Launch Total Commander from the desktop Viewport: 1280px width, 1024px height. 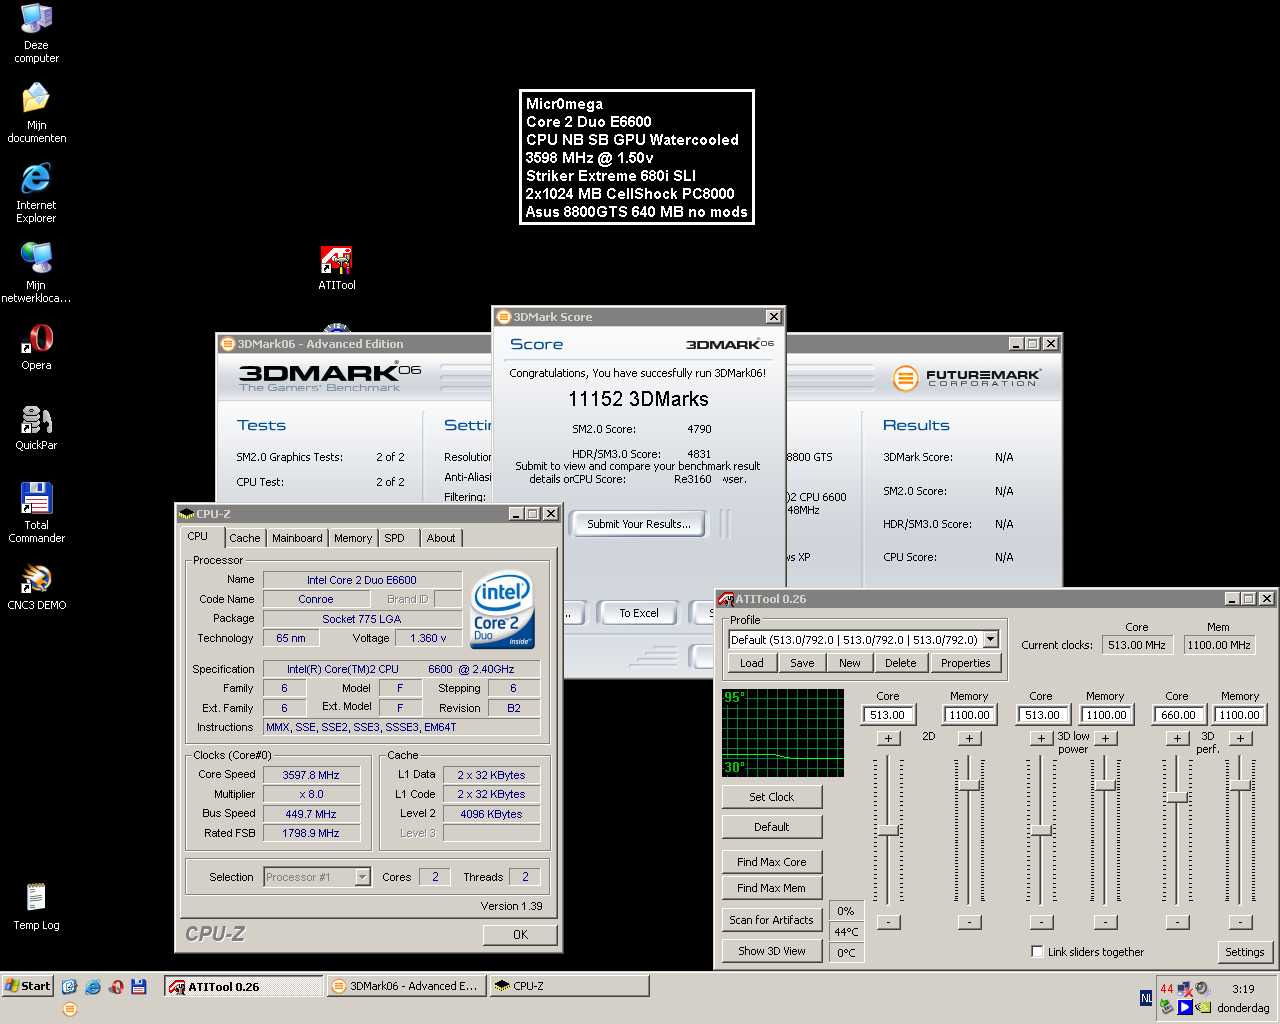coord(36,513)
